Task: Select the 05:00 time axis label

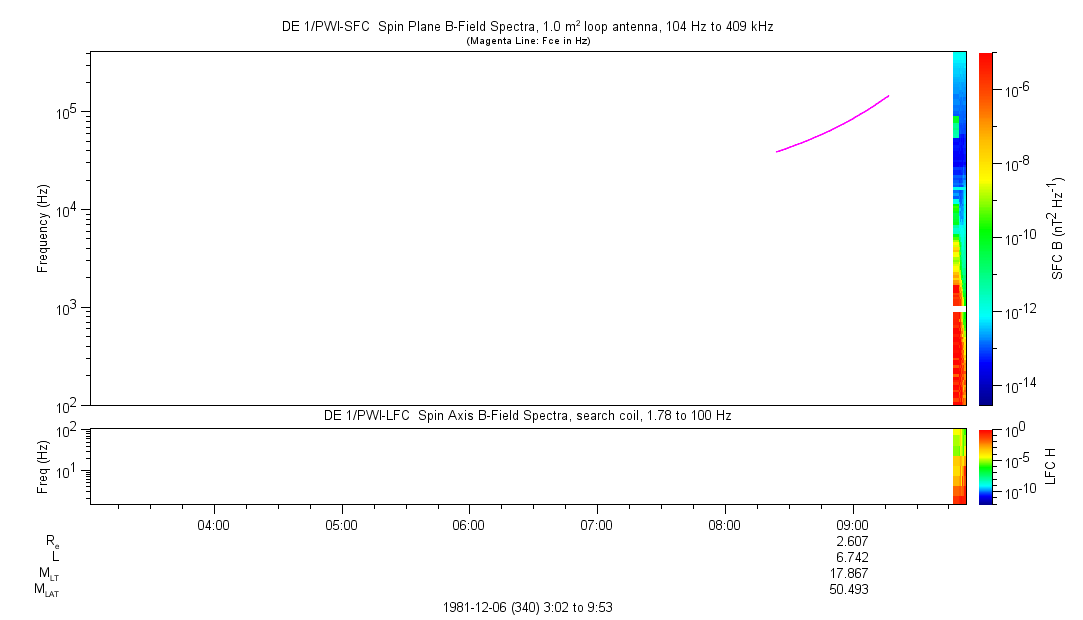Action: (x=342, y=524)
